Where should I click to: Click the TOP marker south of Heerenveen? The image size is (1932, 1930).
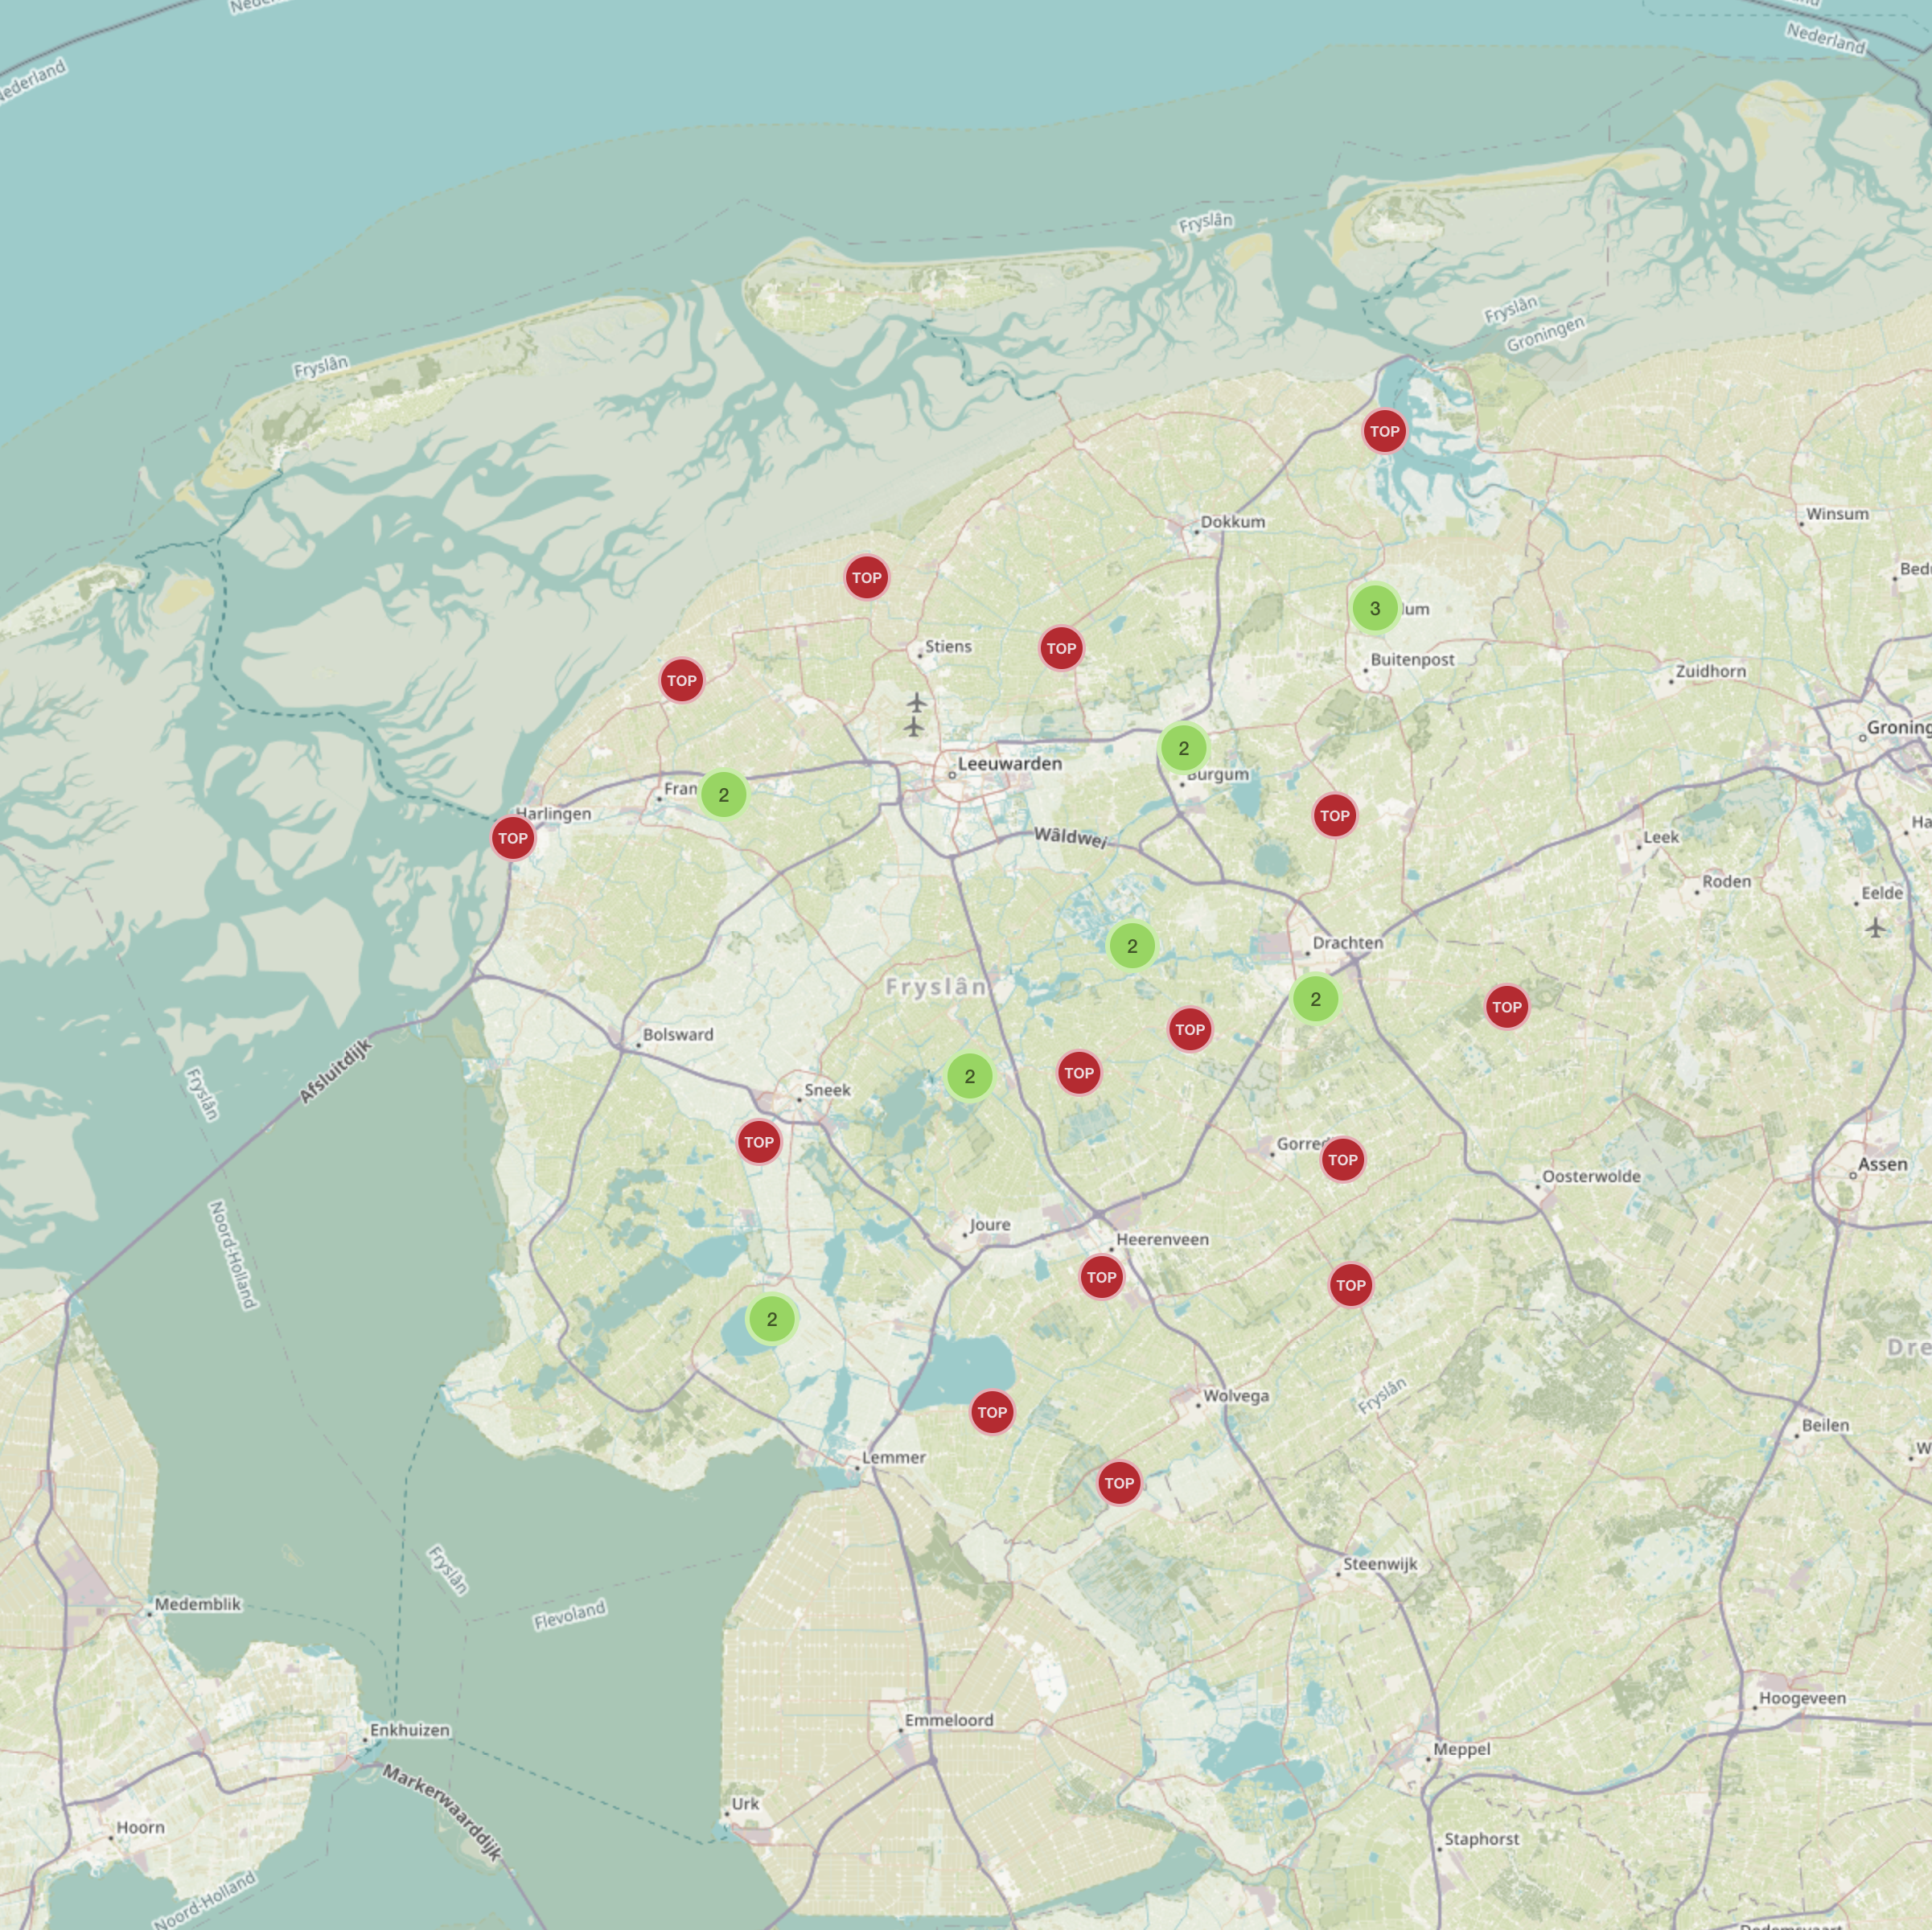1101,1277
